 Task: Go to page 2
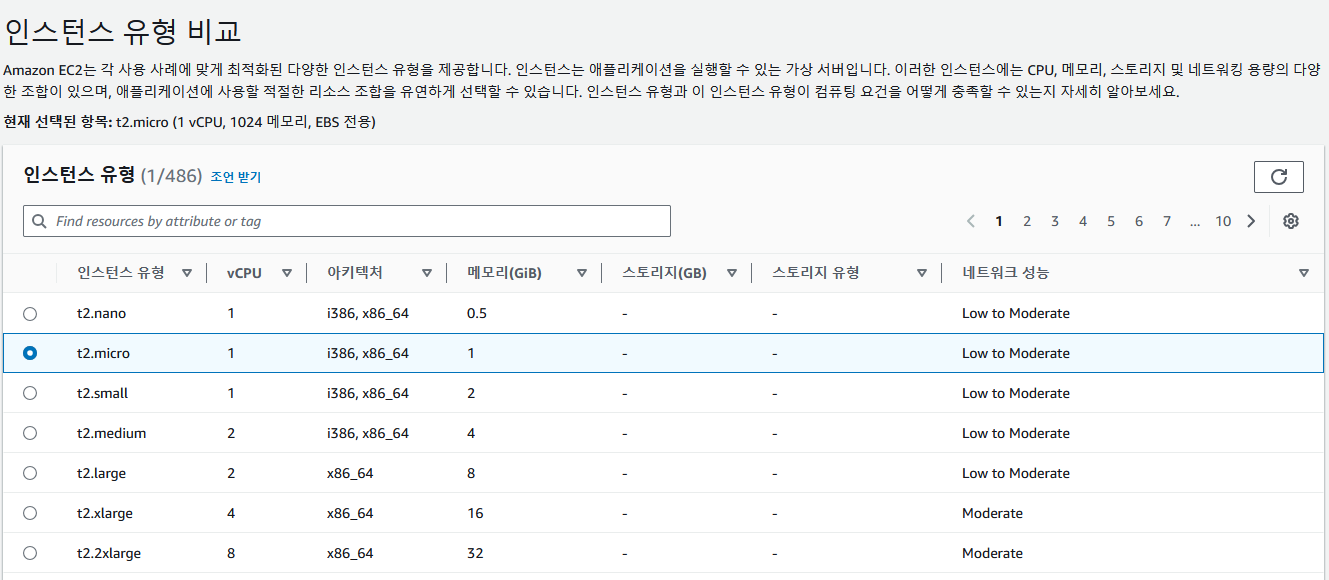pos(1027,221)
